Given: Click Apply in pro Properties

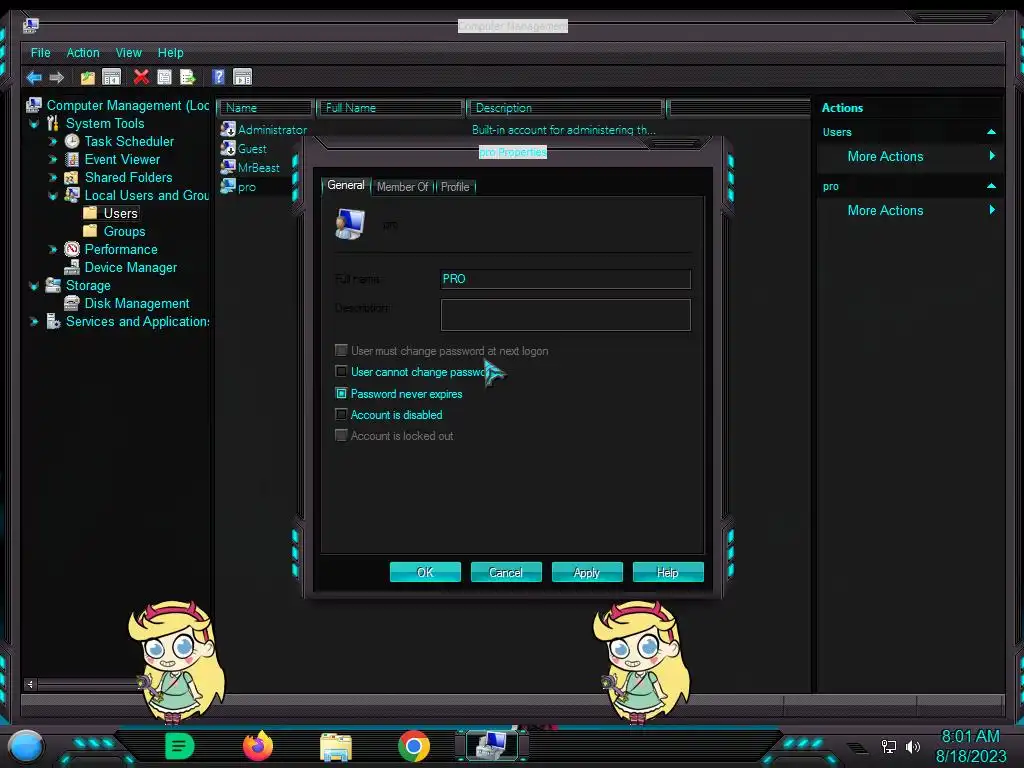Looking at the screenshot, I should 587,572.
